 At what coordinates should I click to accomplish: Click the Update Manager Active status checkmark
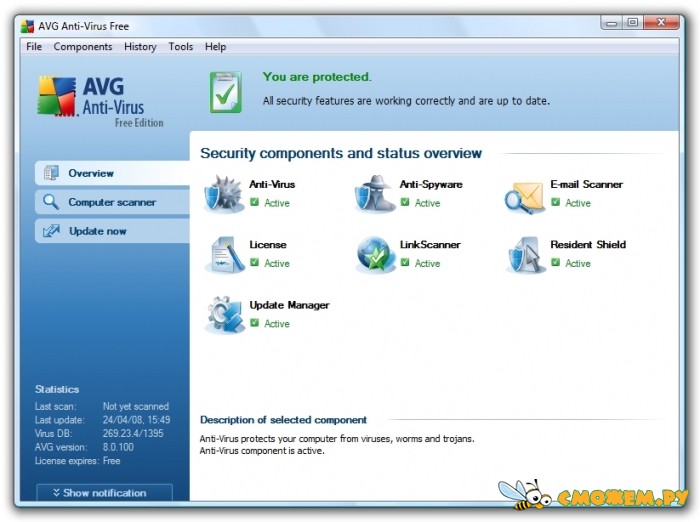pos(254,323)
